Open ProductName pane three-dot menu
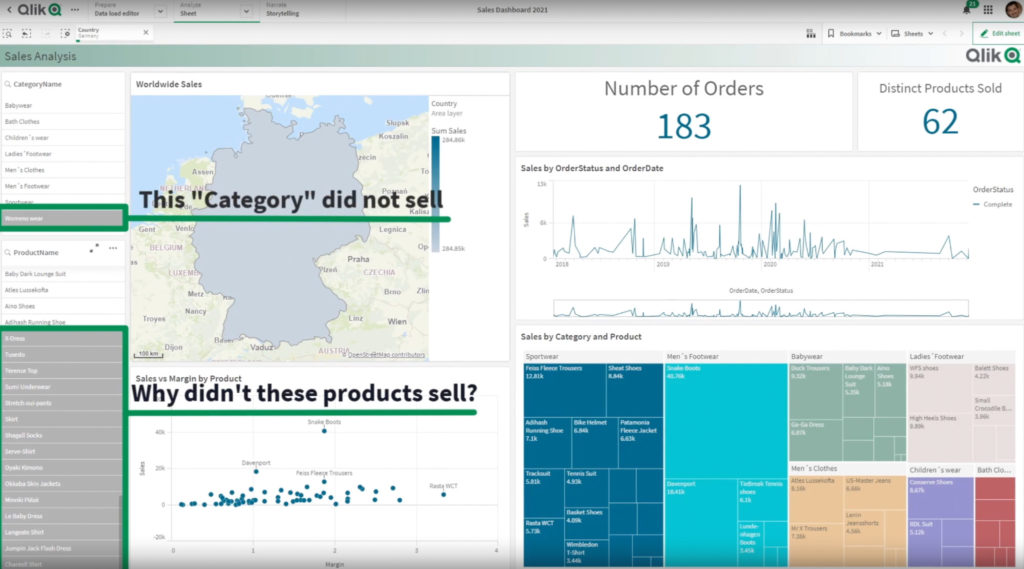 pos(113,248)
